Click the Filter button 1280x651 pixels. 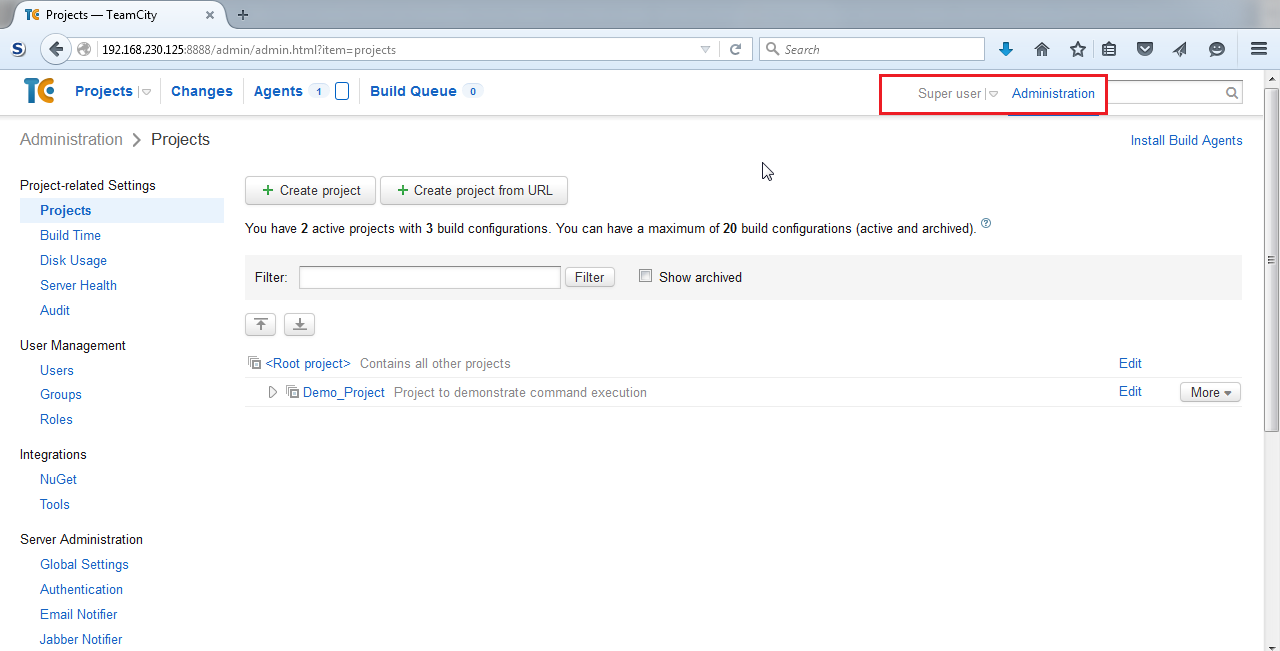(x=589, y=277)
